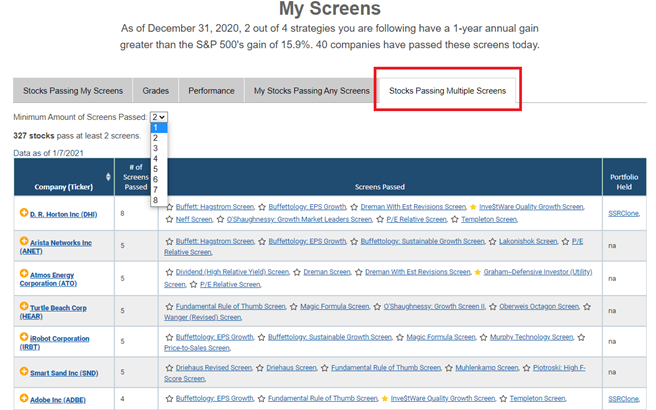Star the Templeton Screen in D. R. Horton row
This screenshot has height=410, width=656.
[x=455, y=219]
